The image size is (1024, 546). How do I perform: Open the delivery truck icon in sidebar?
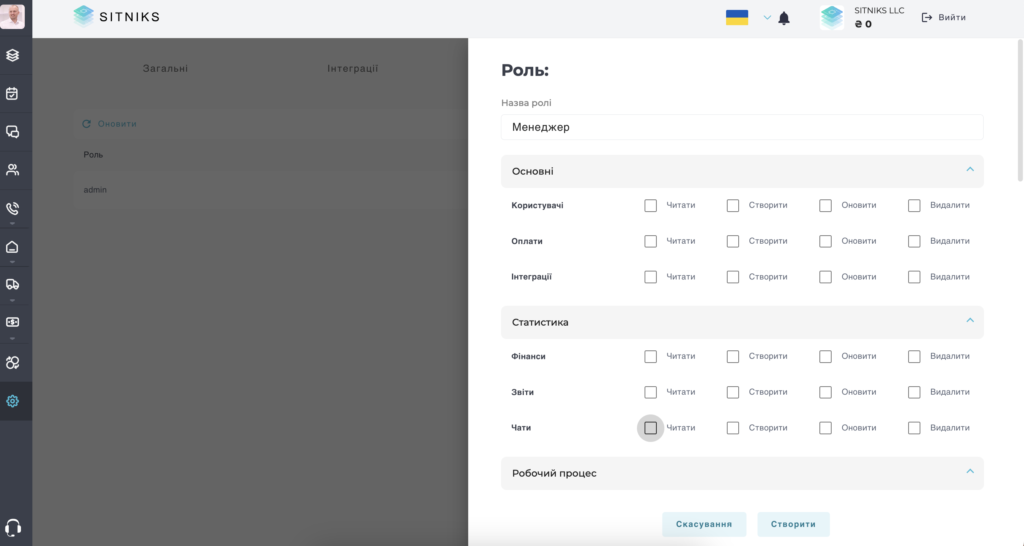[x=12, y=284]
